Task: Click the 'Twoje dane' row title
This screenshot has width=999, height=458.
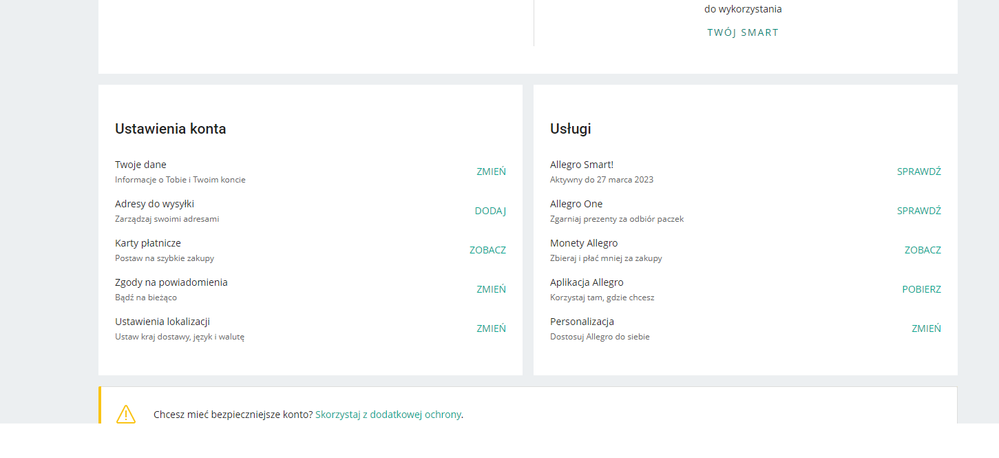Action: tap(141, 164)
